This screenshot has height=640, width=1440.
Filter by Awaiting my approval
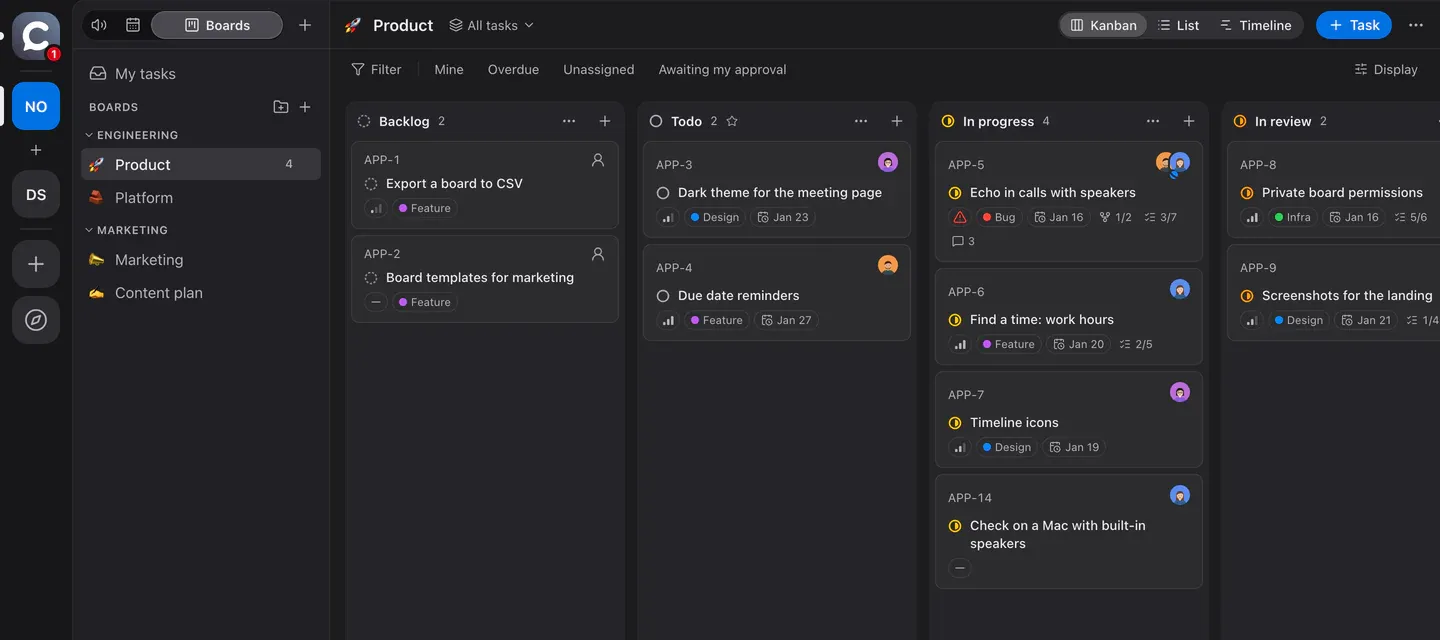click(722, 69)
